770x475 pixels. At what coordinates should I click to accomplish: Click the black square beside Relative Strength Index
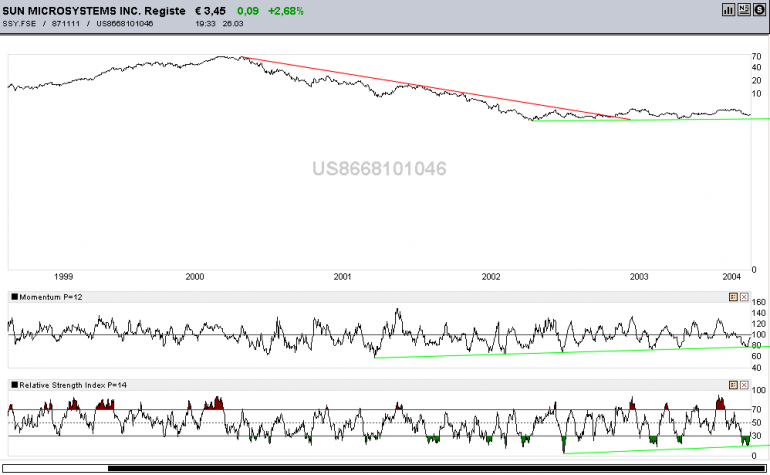(14, 385)
